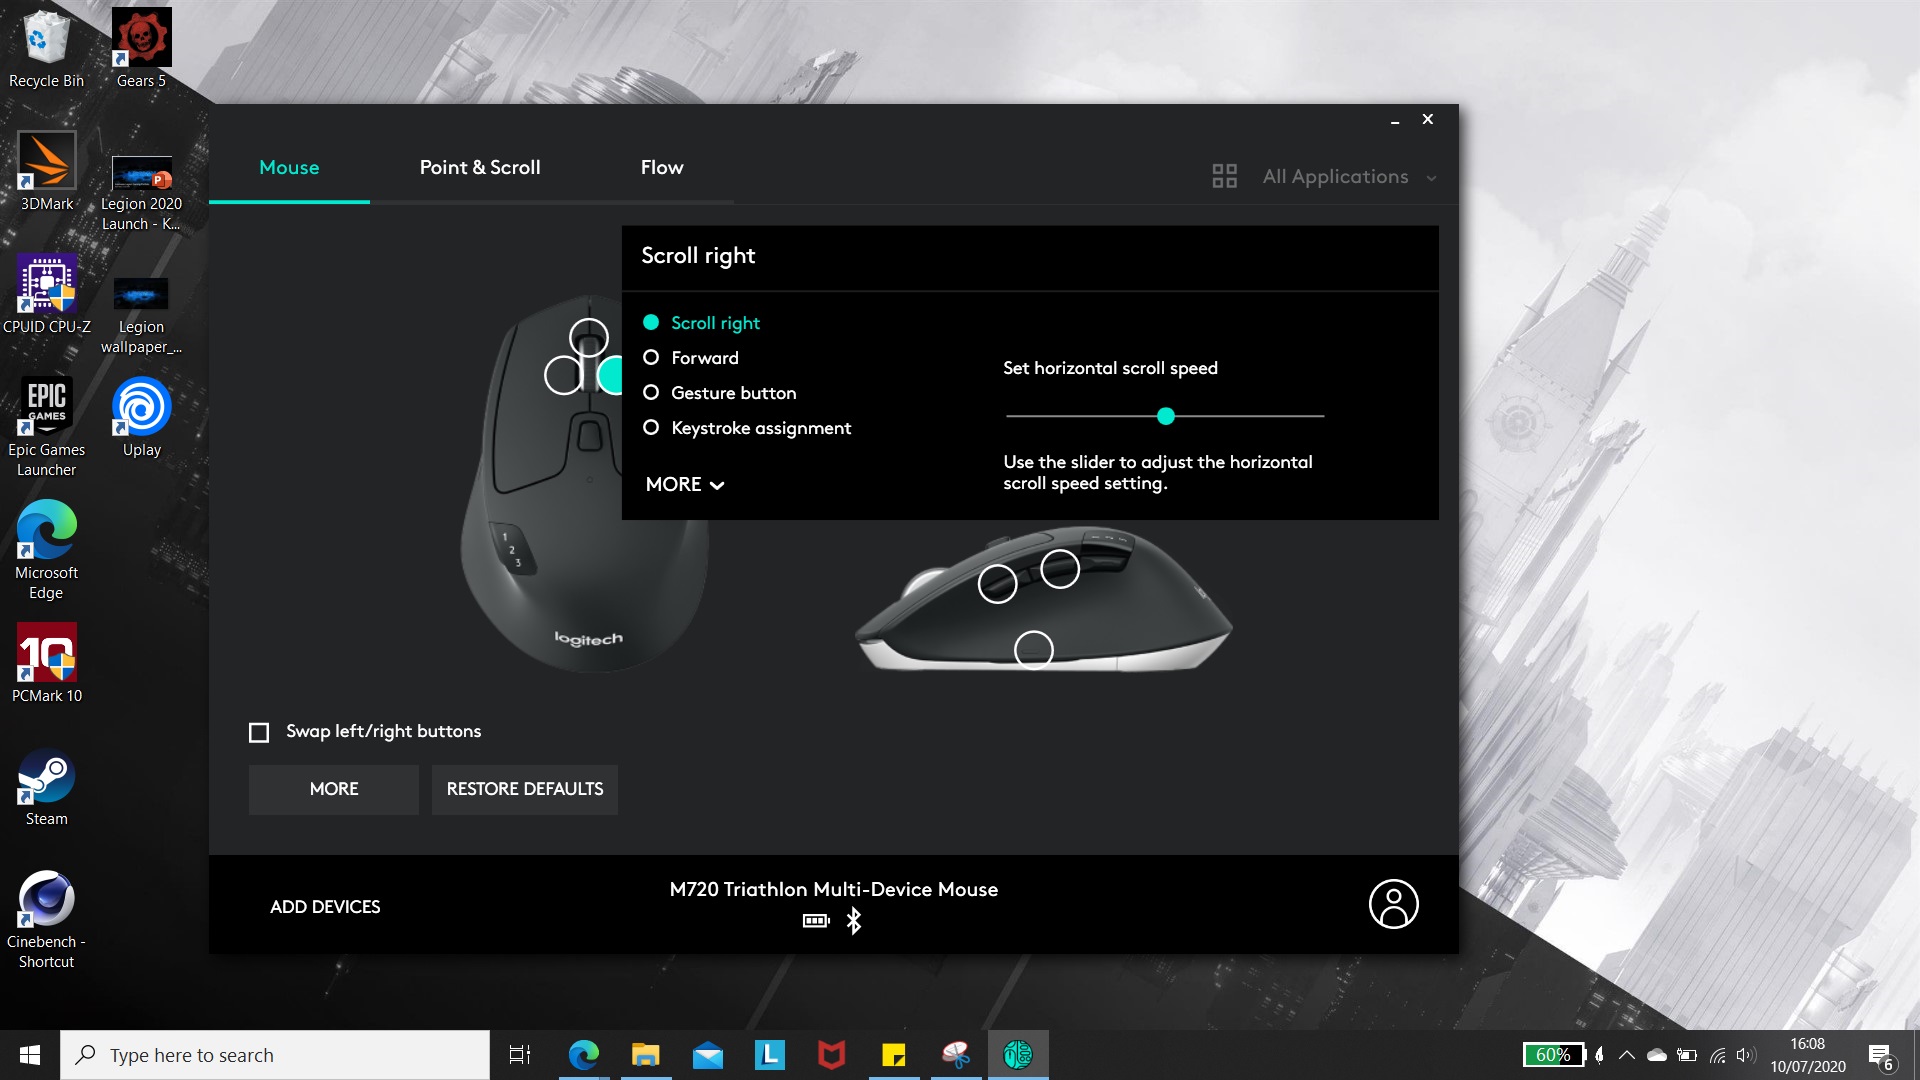
Task: Open McAfee from the taskbar
Action: (x=832, y=1054)
